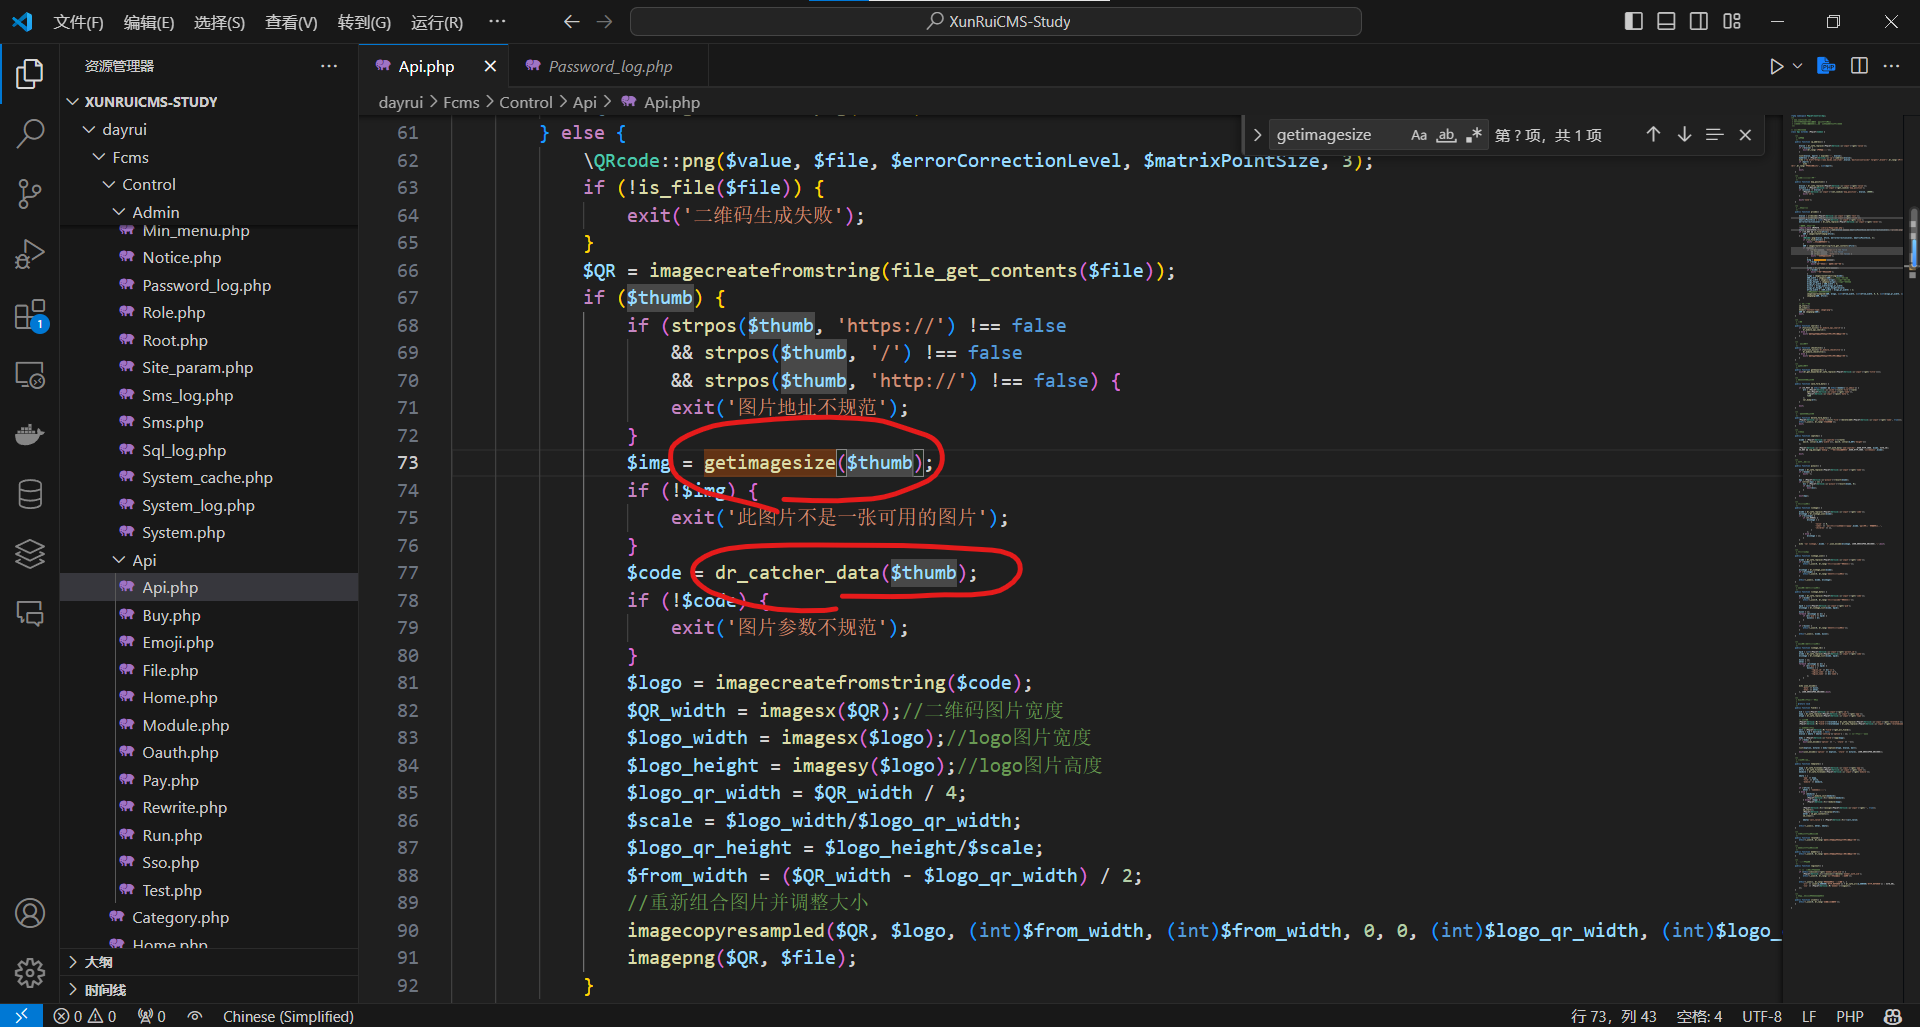Screen dimensions: 1920x1027
Task: Click the XunRuiCMS-Study command center search
Action: coord(996,21)
